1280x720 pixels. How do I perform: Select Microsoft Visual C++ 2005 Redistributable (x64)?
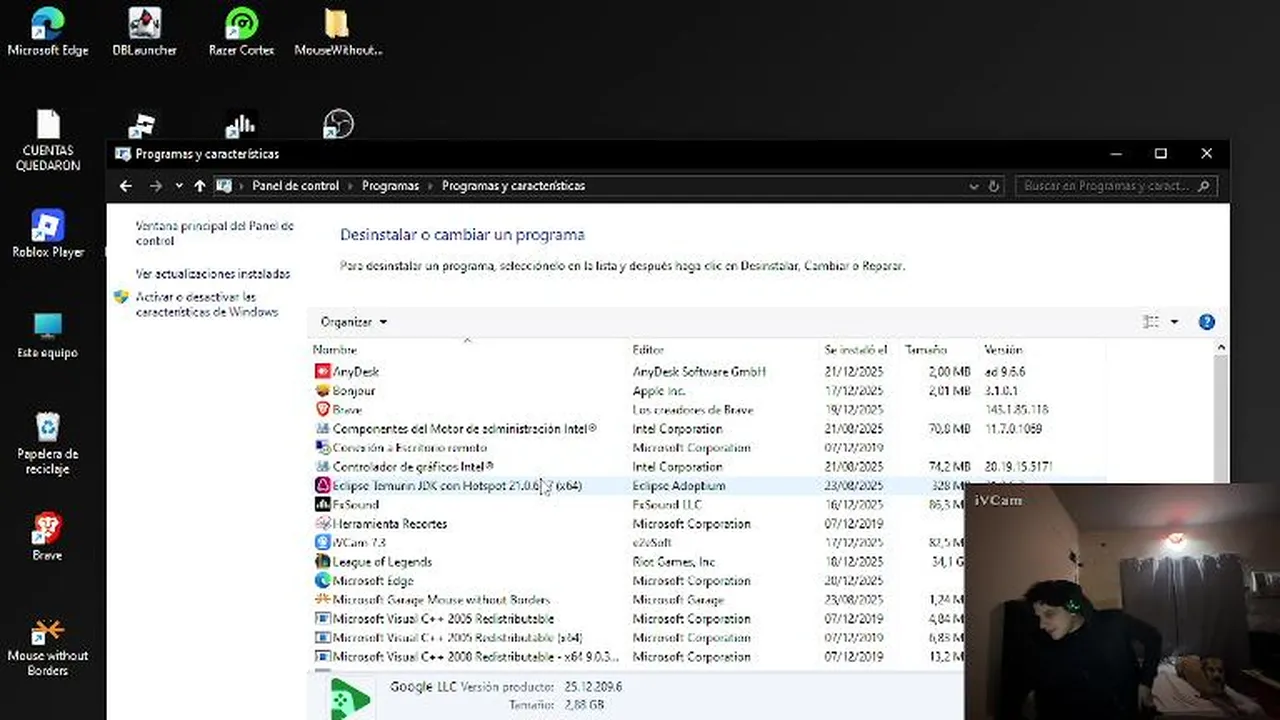[x=637, y=637]
